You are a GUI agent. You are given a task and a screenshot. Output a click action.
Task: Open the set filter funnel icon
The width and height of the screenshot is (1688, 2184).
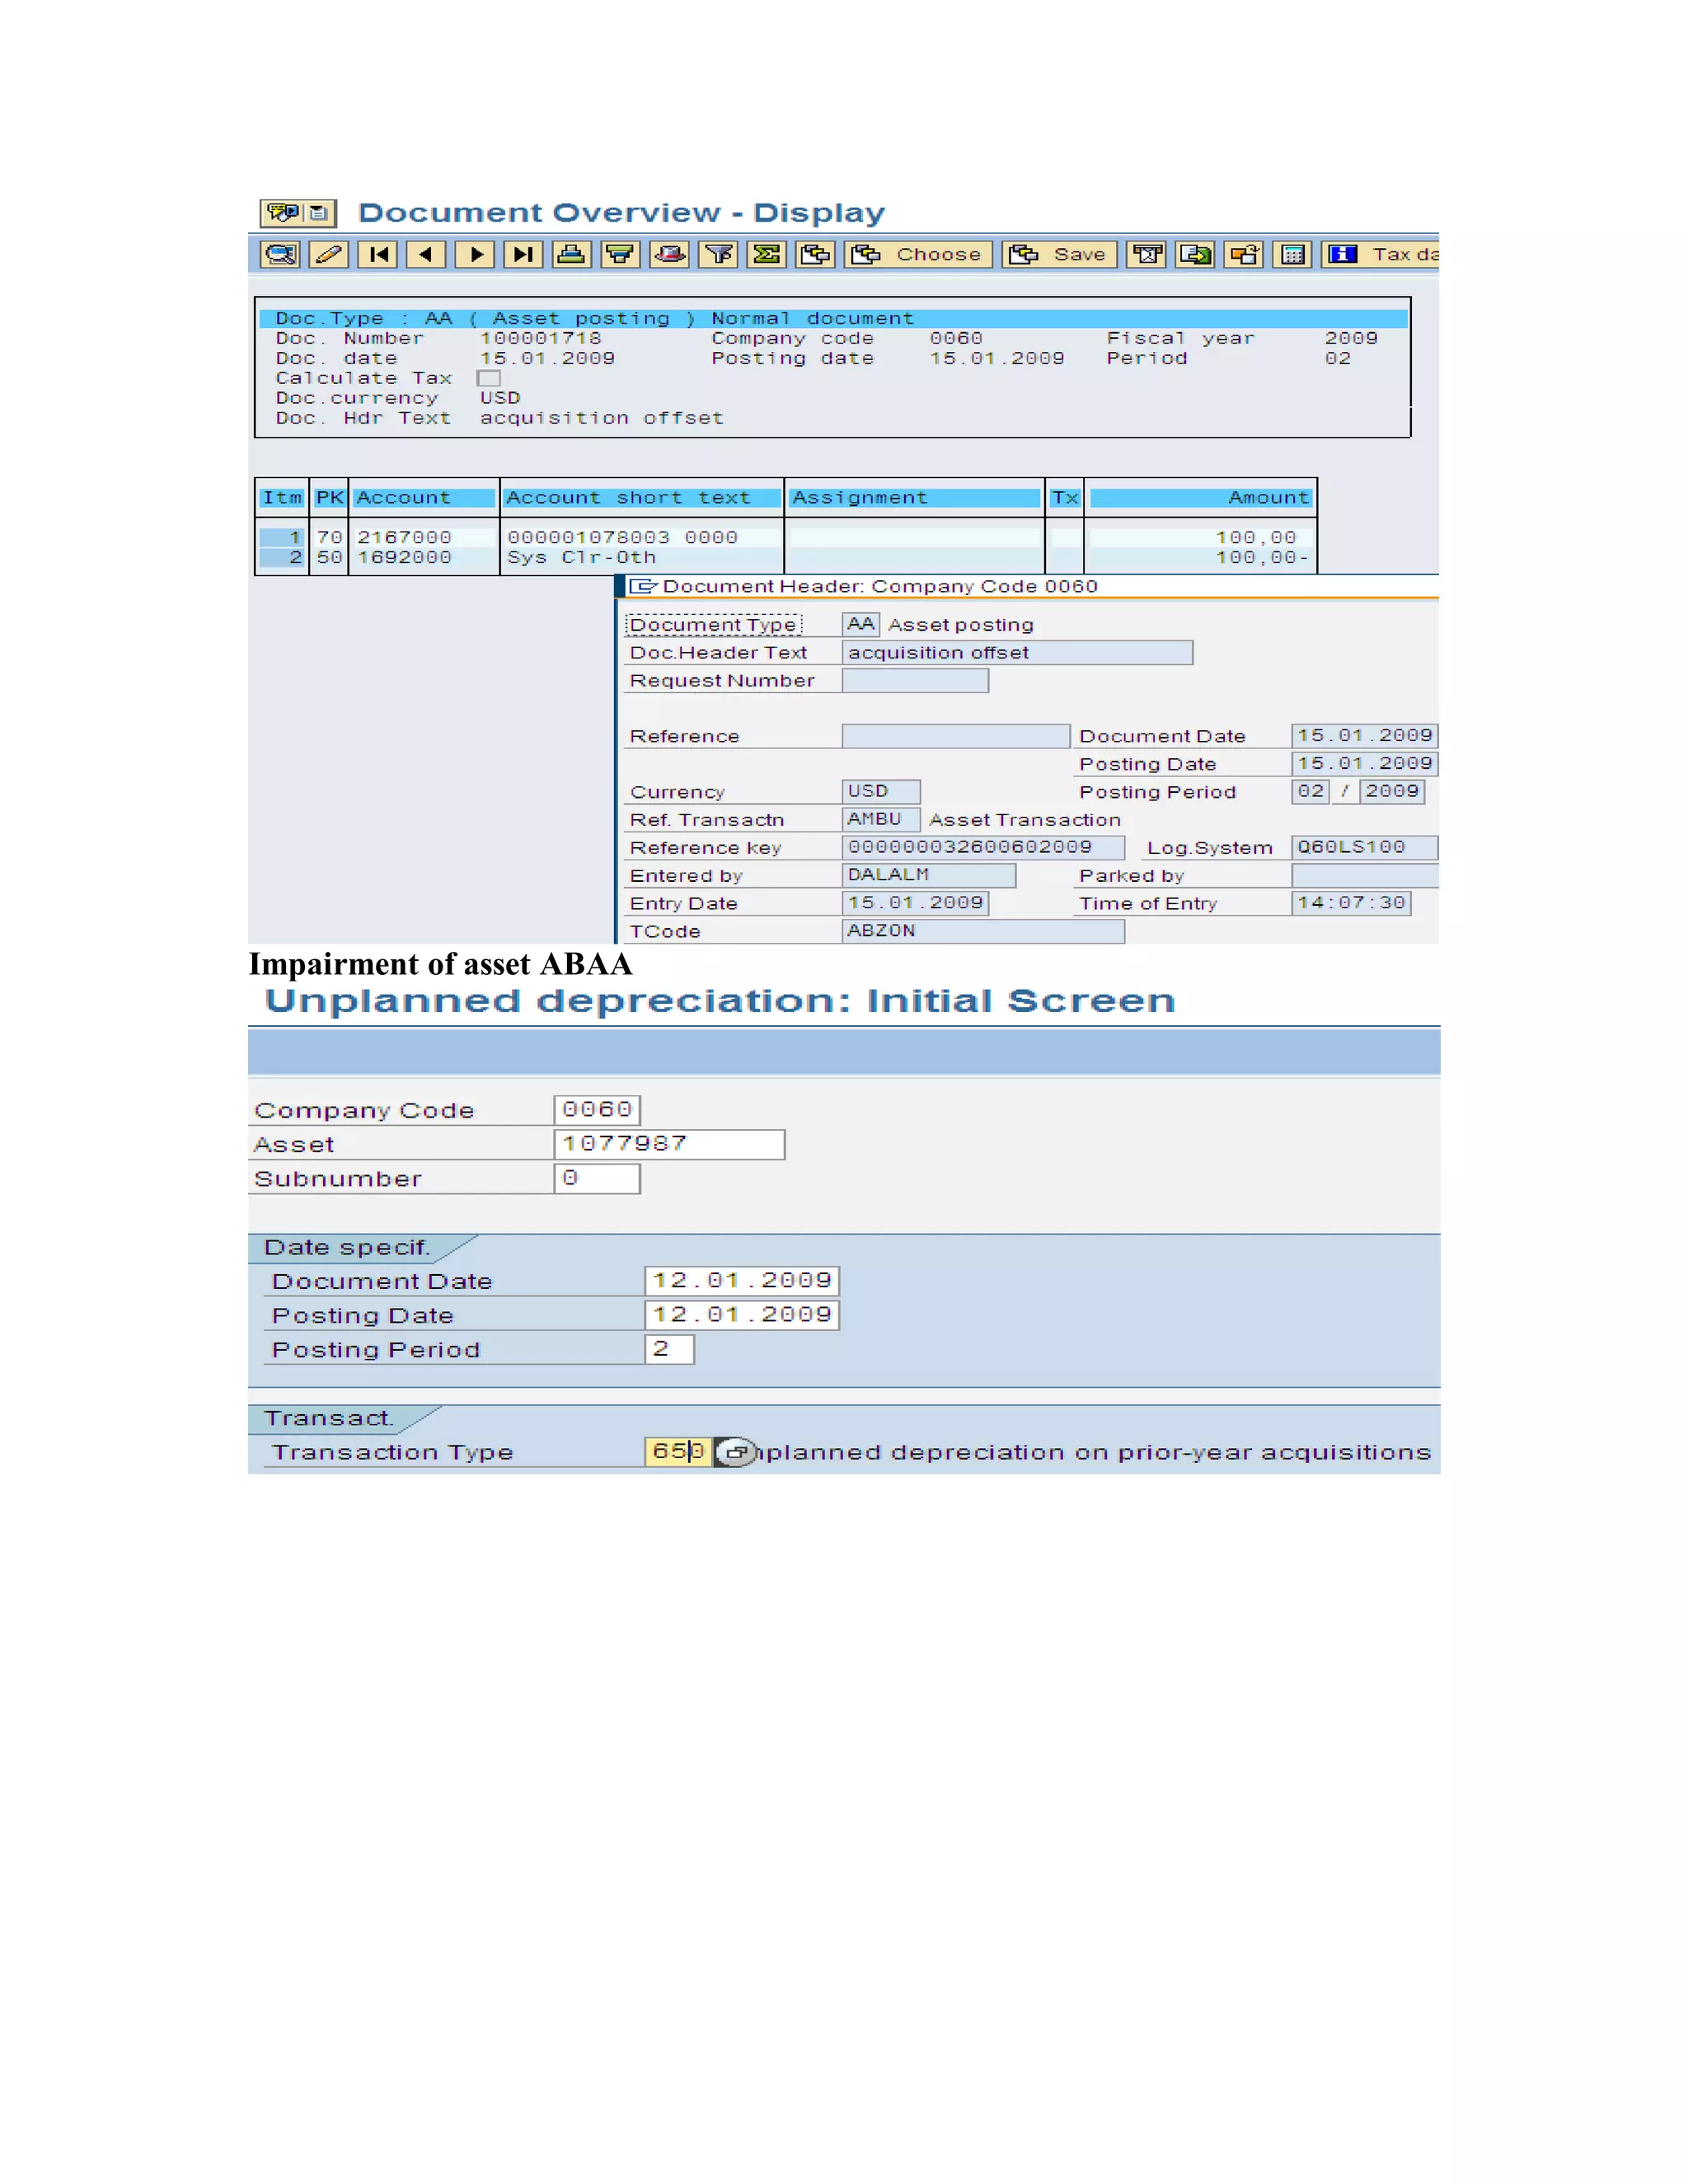(718, 254)
